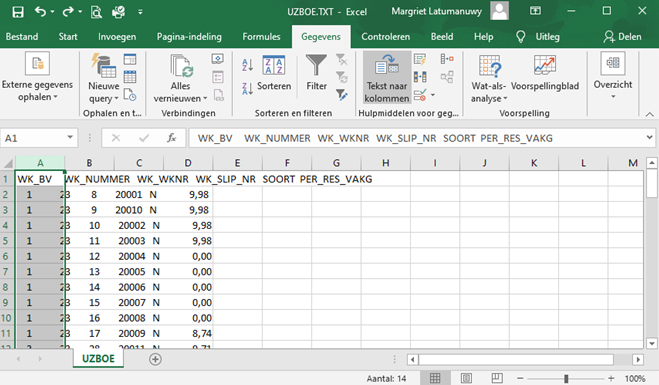The width and height of the screenshot is (659, 385).
Task: Click the Flash Fill icon
Action: (419, 59)
